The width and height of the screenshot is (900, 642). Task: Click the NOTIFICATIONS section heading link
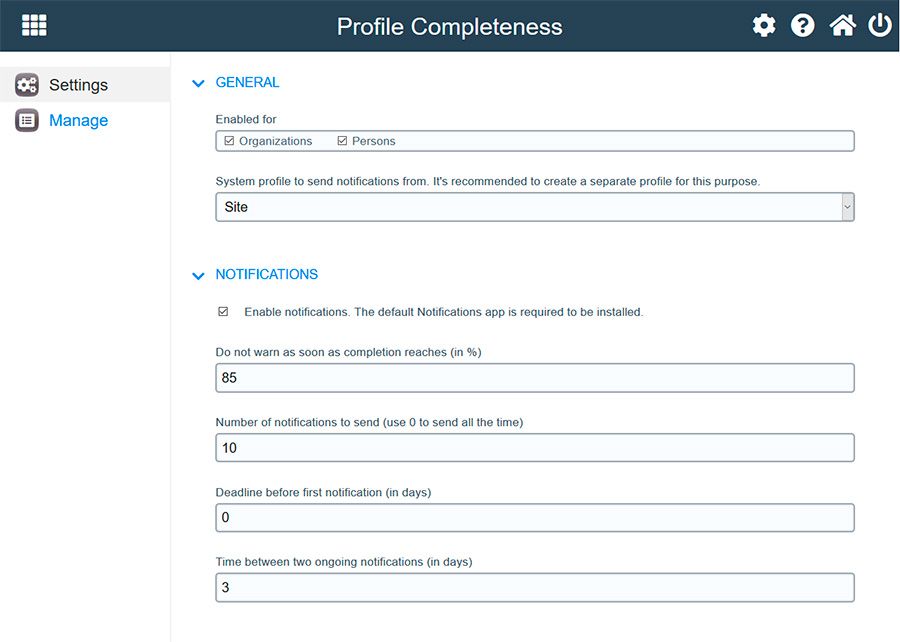tap(267, 274)
